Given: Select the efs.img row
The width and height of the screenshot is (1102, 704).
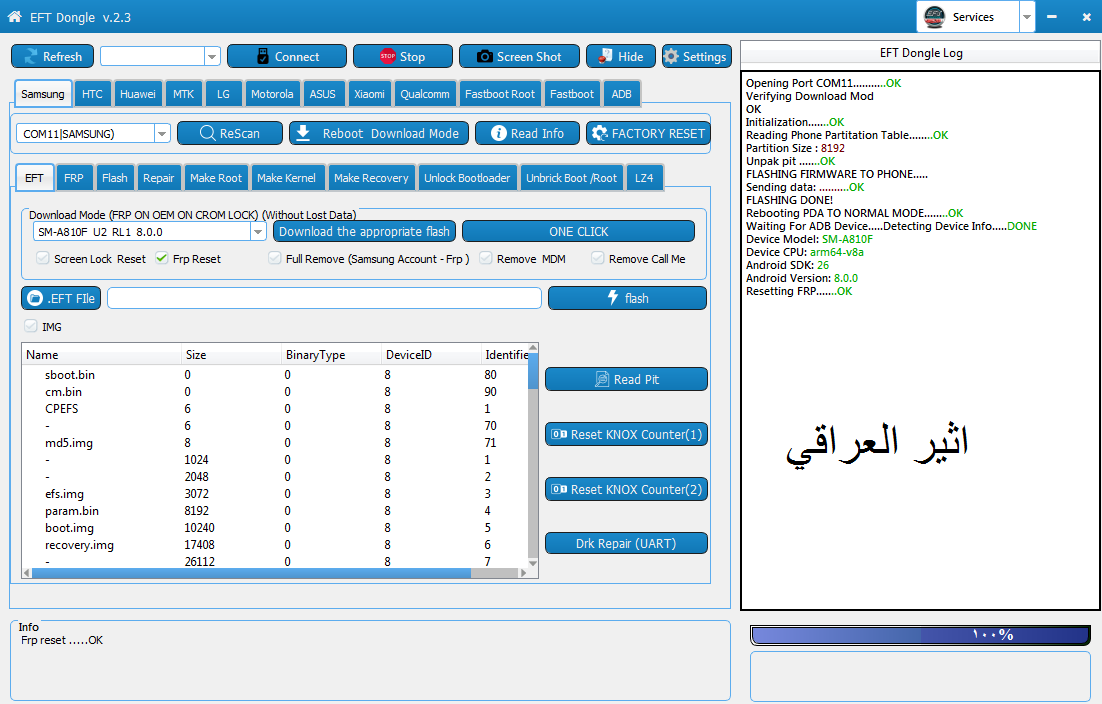Looking at the screenshot, I should (x=275, y=493).
